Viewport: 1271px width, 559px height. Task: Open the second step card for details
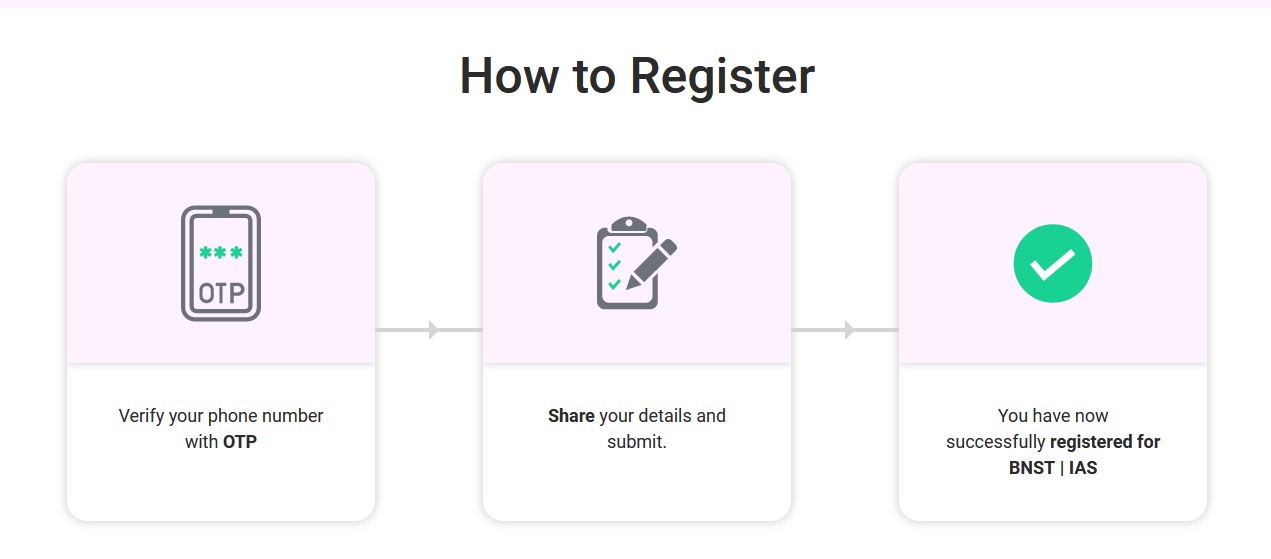[x=637, y=342]
